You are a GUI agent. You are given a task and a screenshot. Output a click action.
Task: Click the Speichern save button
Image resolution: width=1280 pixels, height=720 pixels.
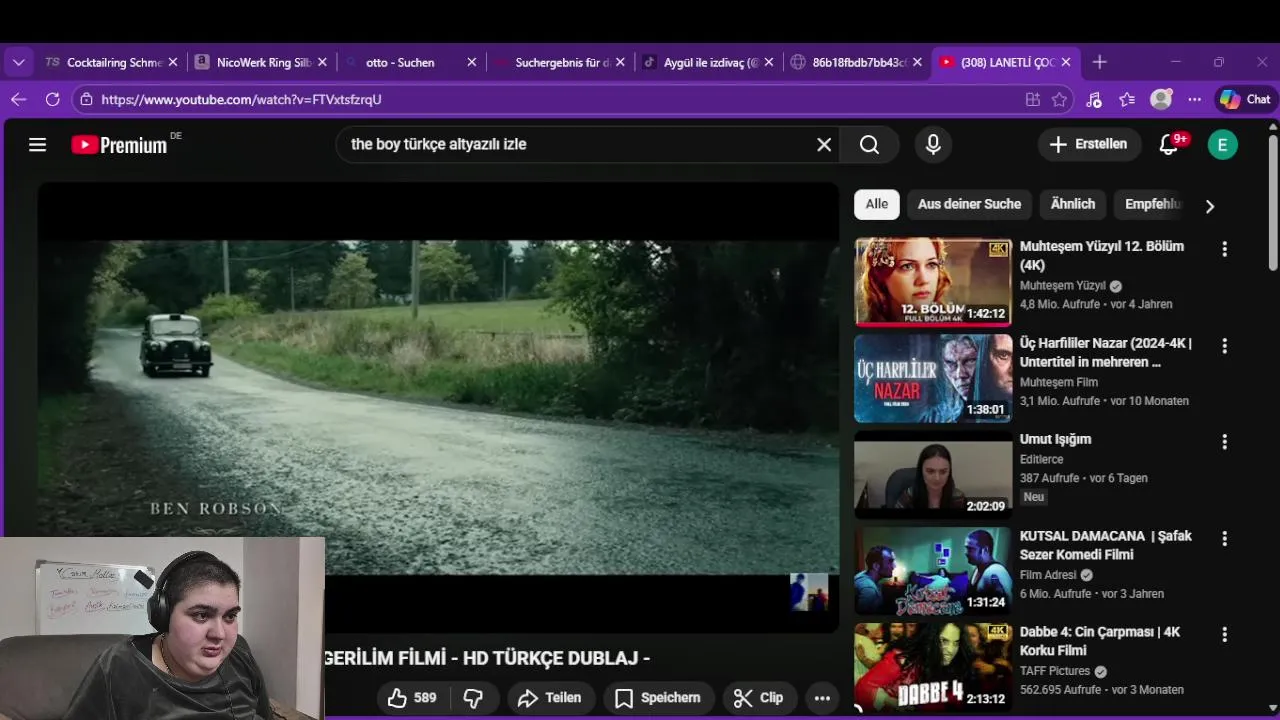point(657,698)
